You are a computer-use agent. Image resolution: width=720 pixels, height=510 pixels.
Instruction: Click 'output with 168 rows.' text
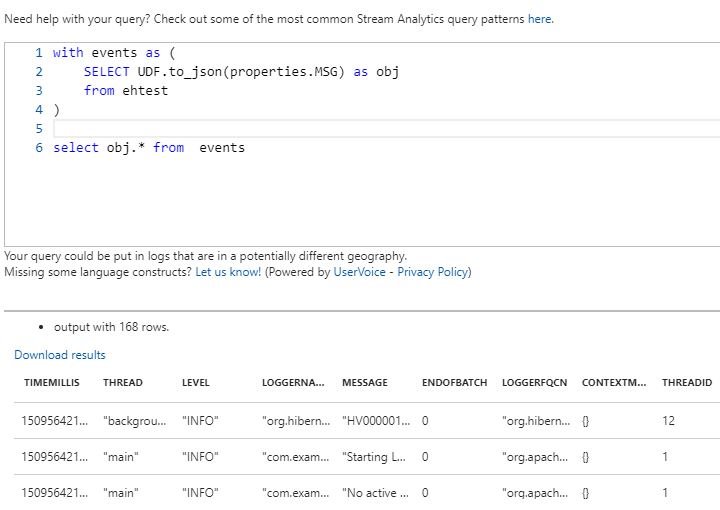point(111,327)
